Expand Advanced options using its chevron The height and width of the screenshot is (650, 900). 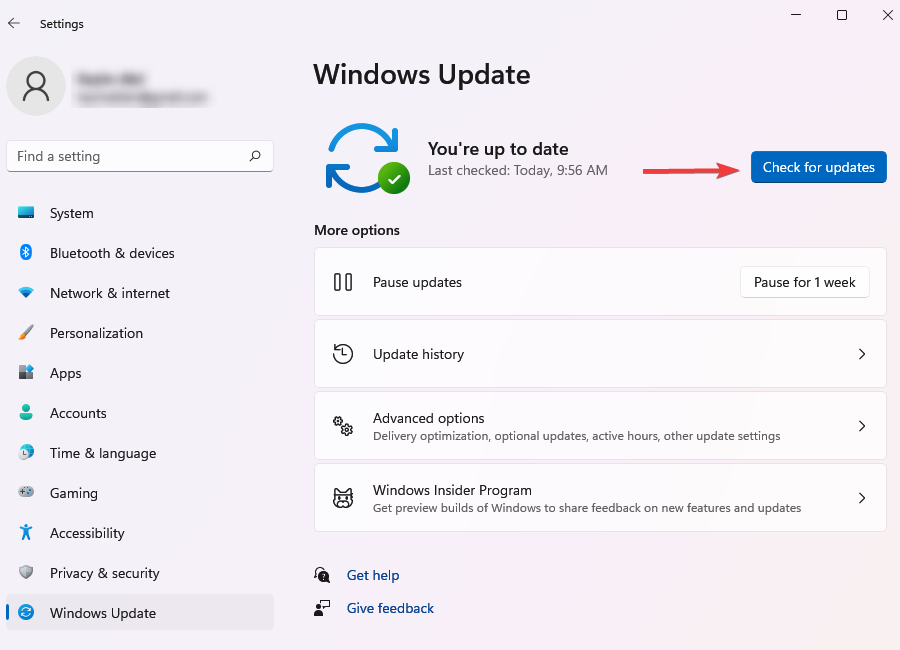point(862,426)
